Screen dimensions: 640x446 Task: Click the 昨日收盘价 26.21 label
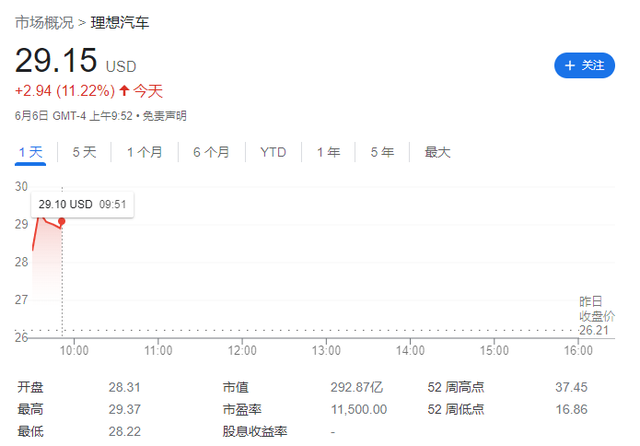point(596,315)
